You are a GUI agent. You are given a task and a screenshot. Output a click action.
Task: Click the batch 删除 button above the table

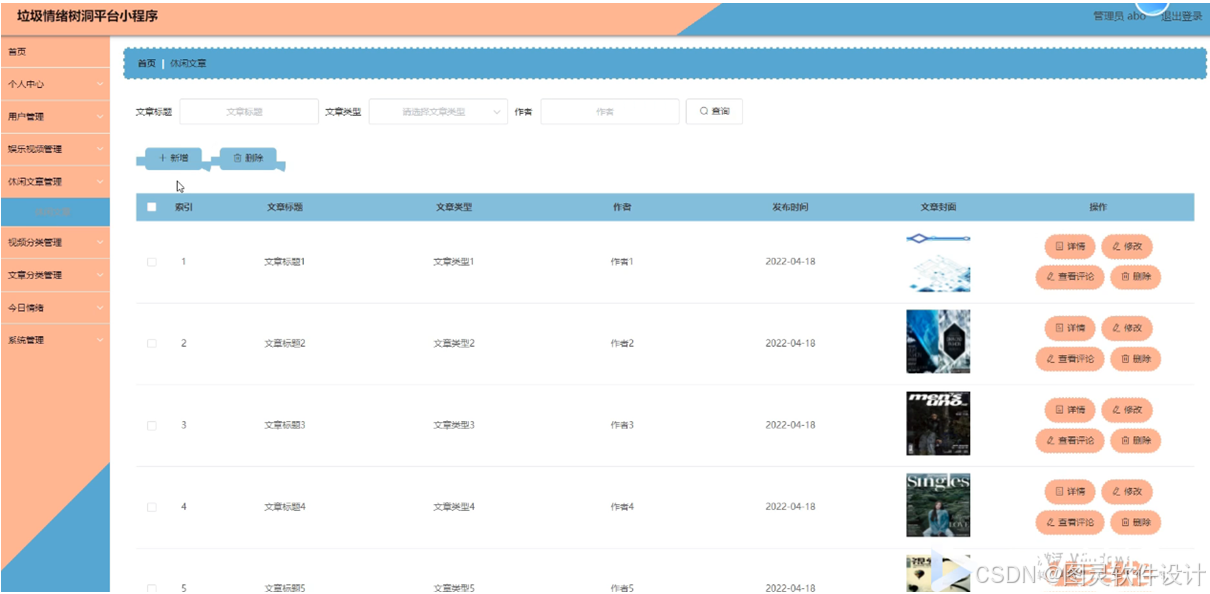pyautogui.click(x=248, y=158)
